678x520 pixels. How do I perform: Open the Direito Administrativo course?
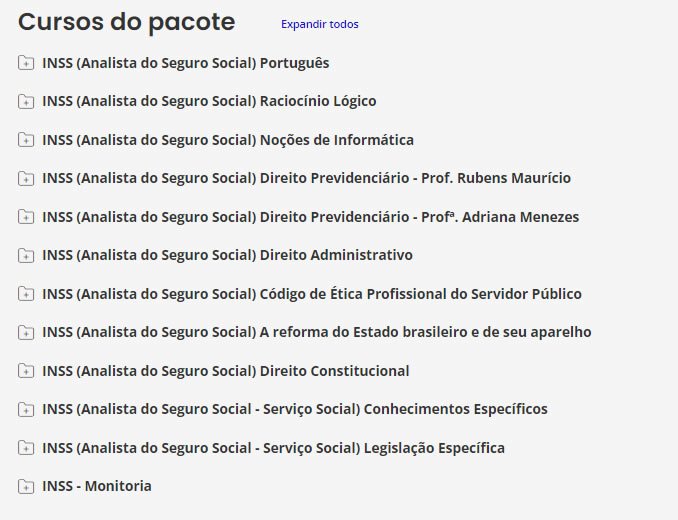pos(227,255)
